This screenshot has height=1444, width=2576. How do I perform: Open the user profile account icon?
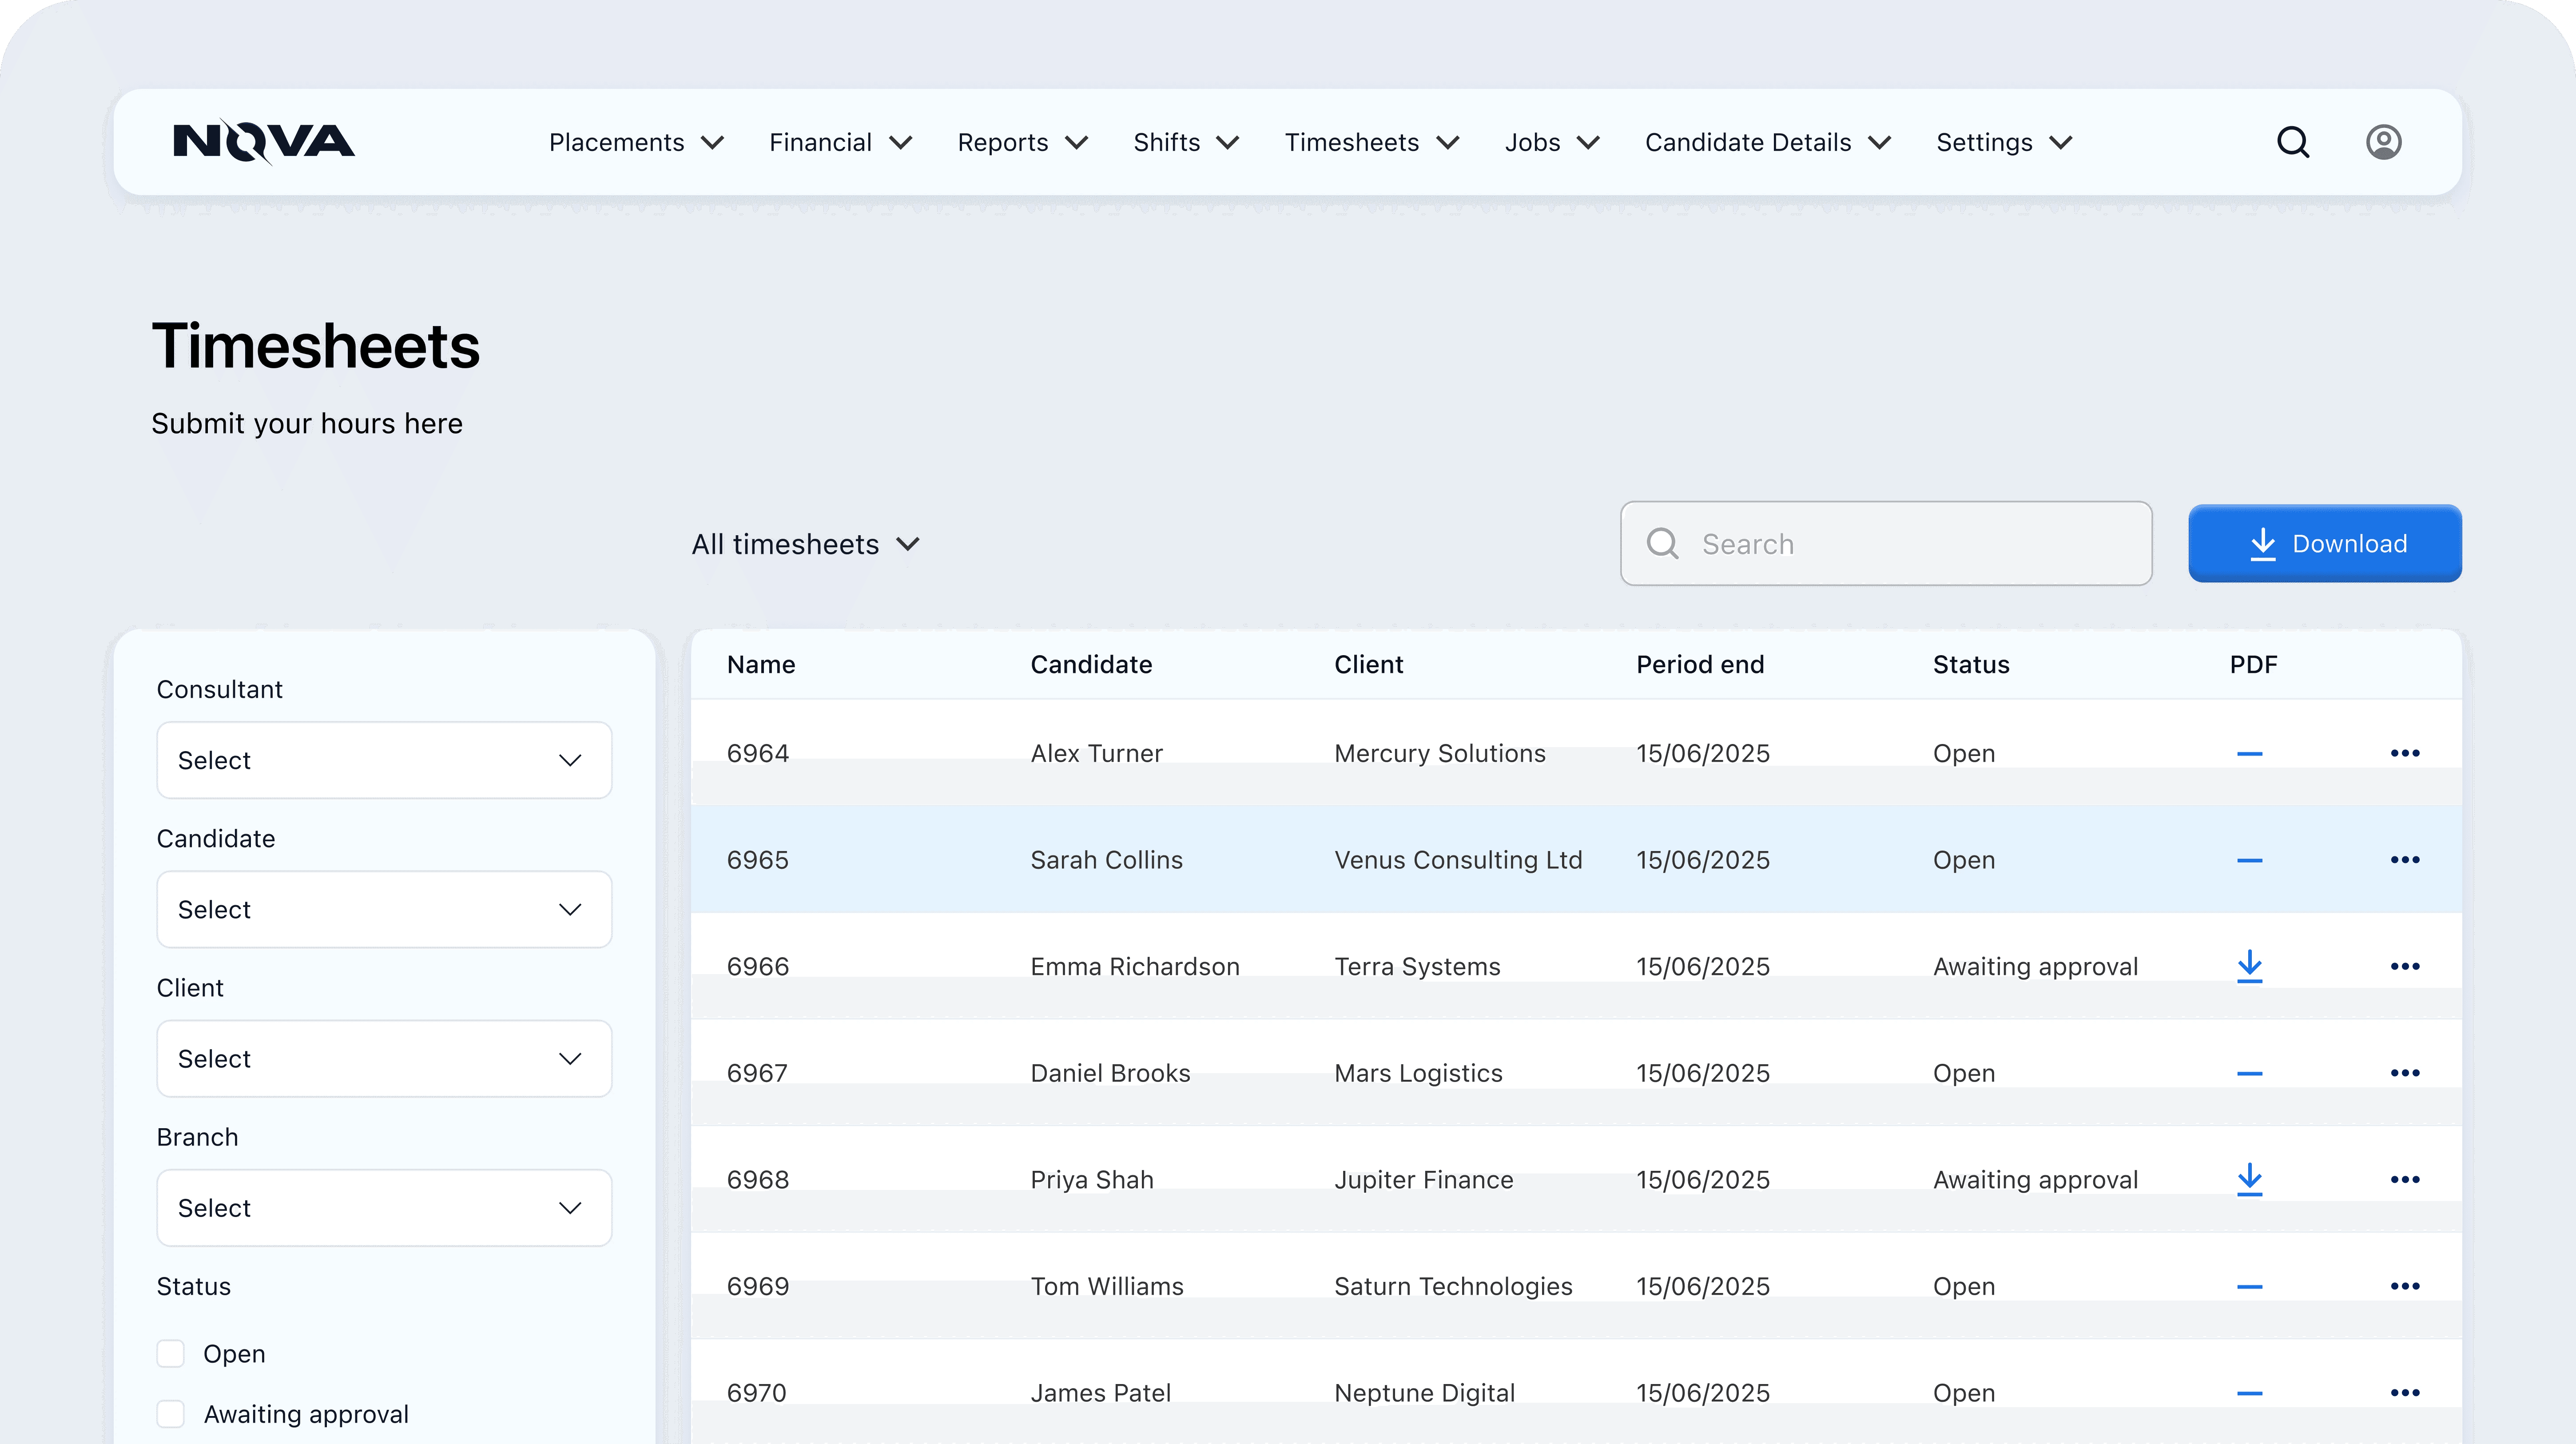tap(2383, 142)
